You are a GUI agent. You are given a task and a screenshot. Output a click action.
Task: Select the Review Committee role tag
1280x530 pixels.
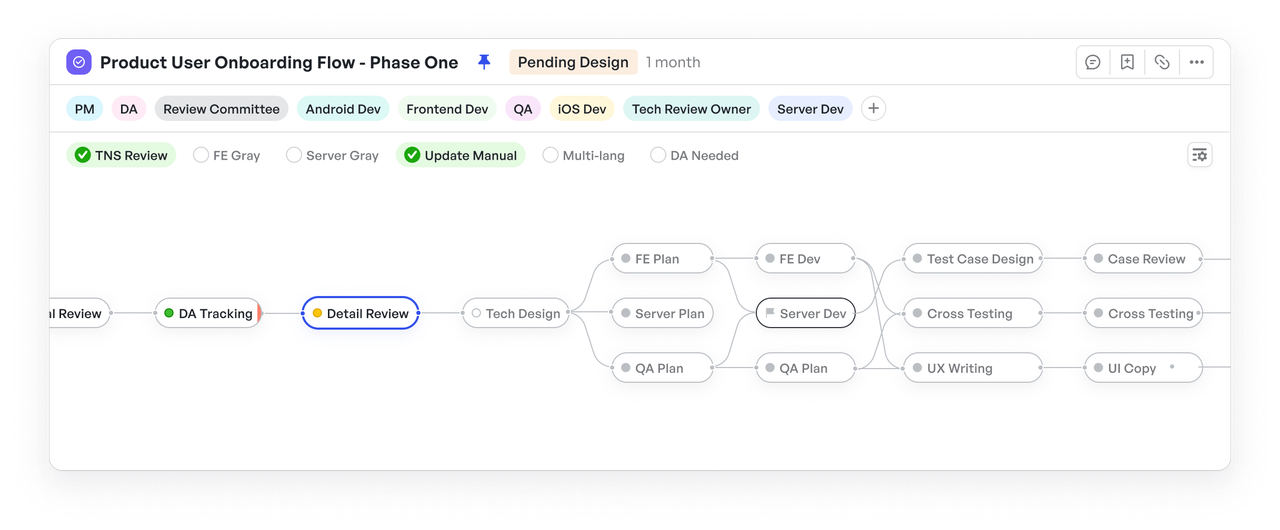(x=221, y=109)
